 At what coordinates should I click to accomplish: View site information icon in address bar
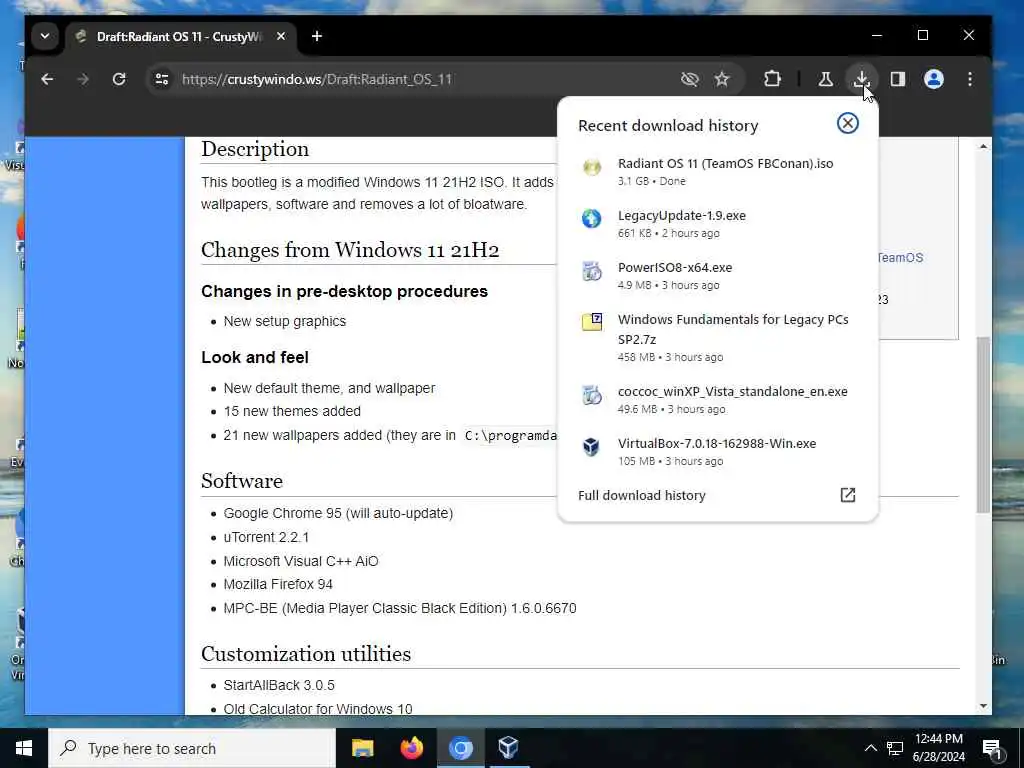(162, 79)
